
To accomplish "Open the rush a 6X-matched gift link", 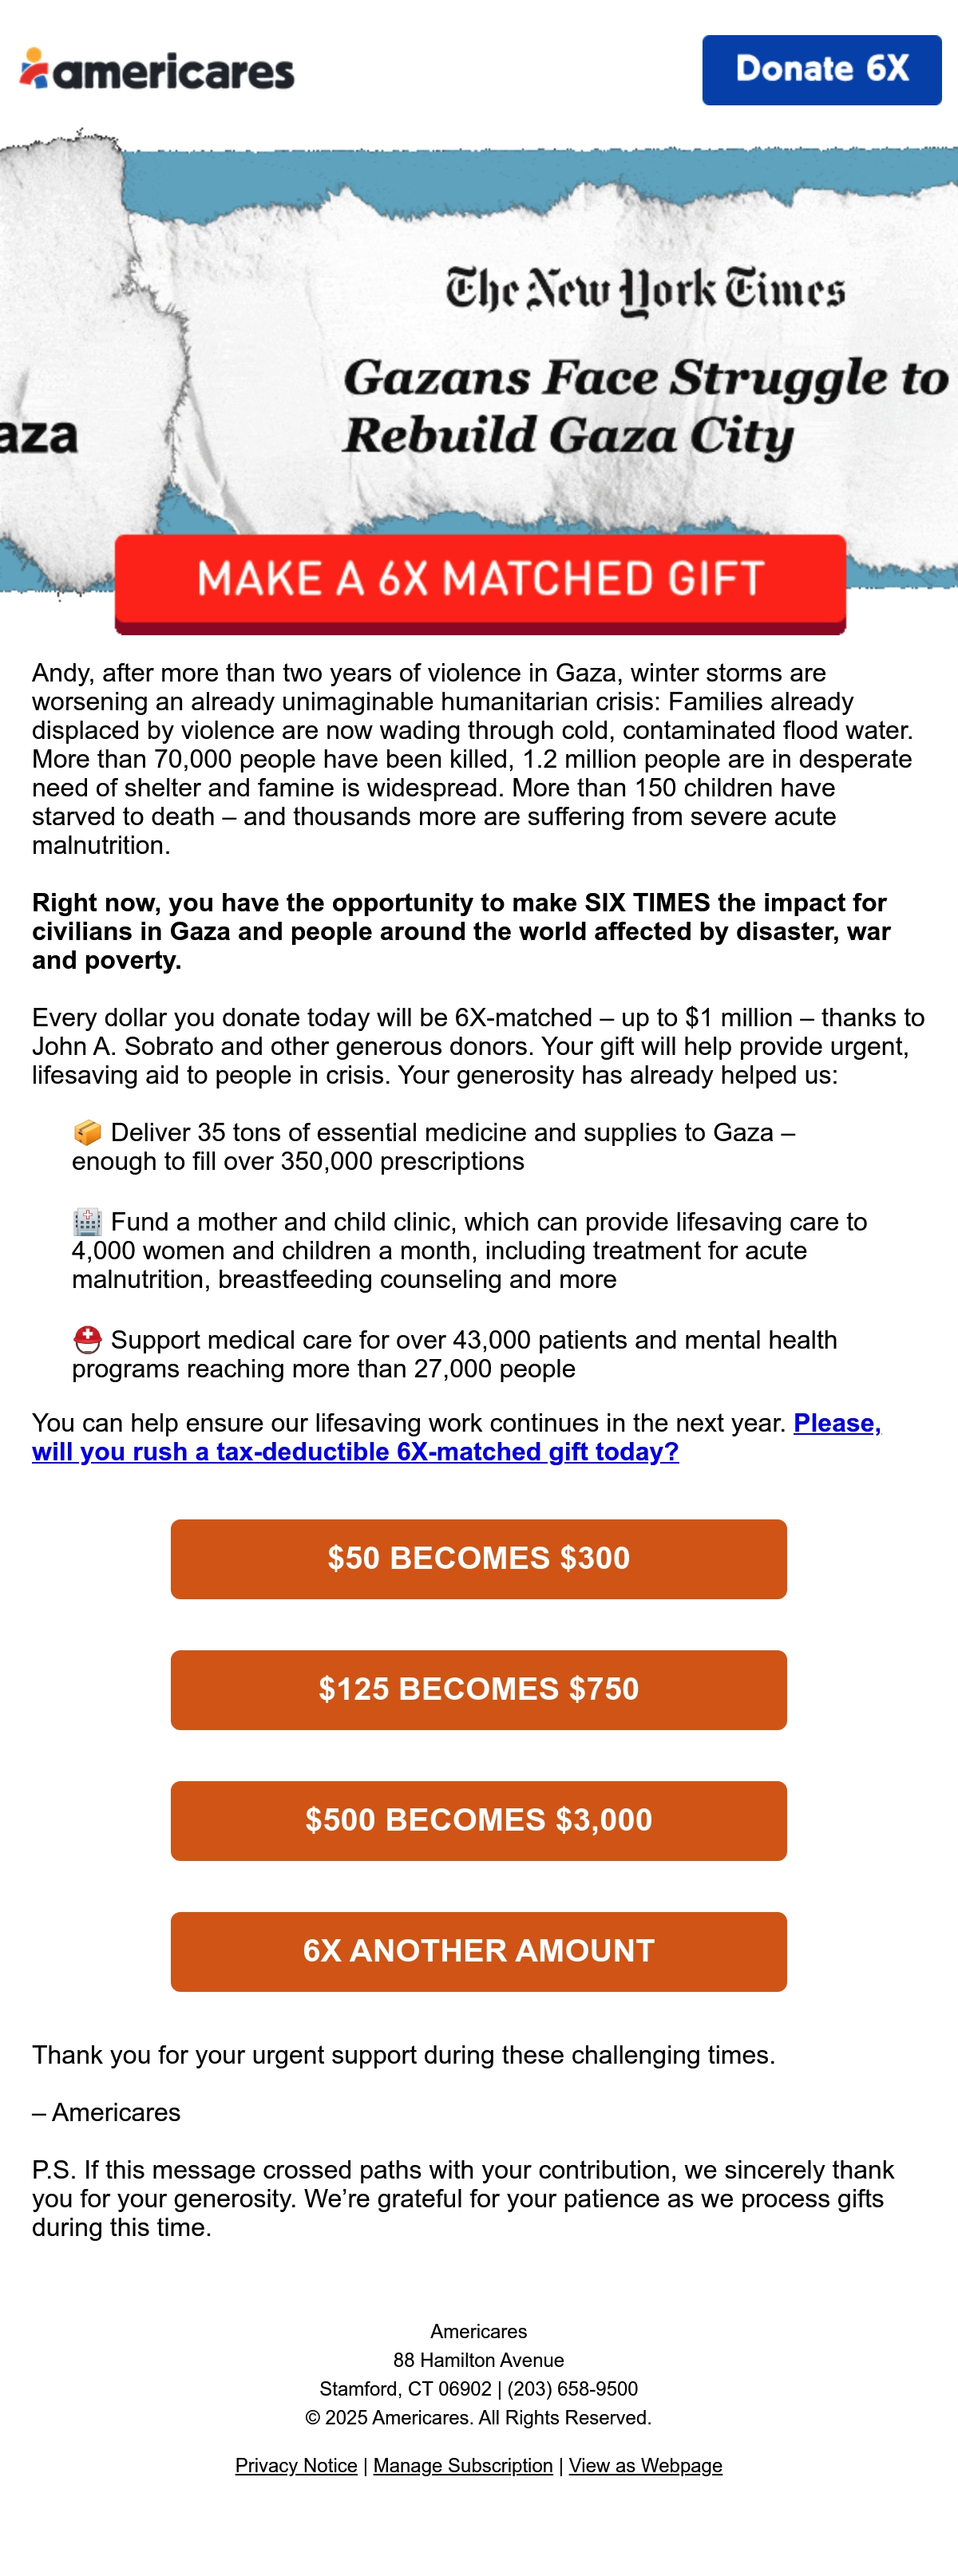I will [x=456, y=1437].
